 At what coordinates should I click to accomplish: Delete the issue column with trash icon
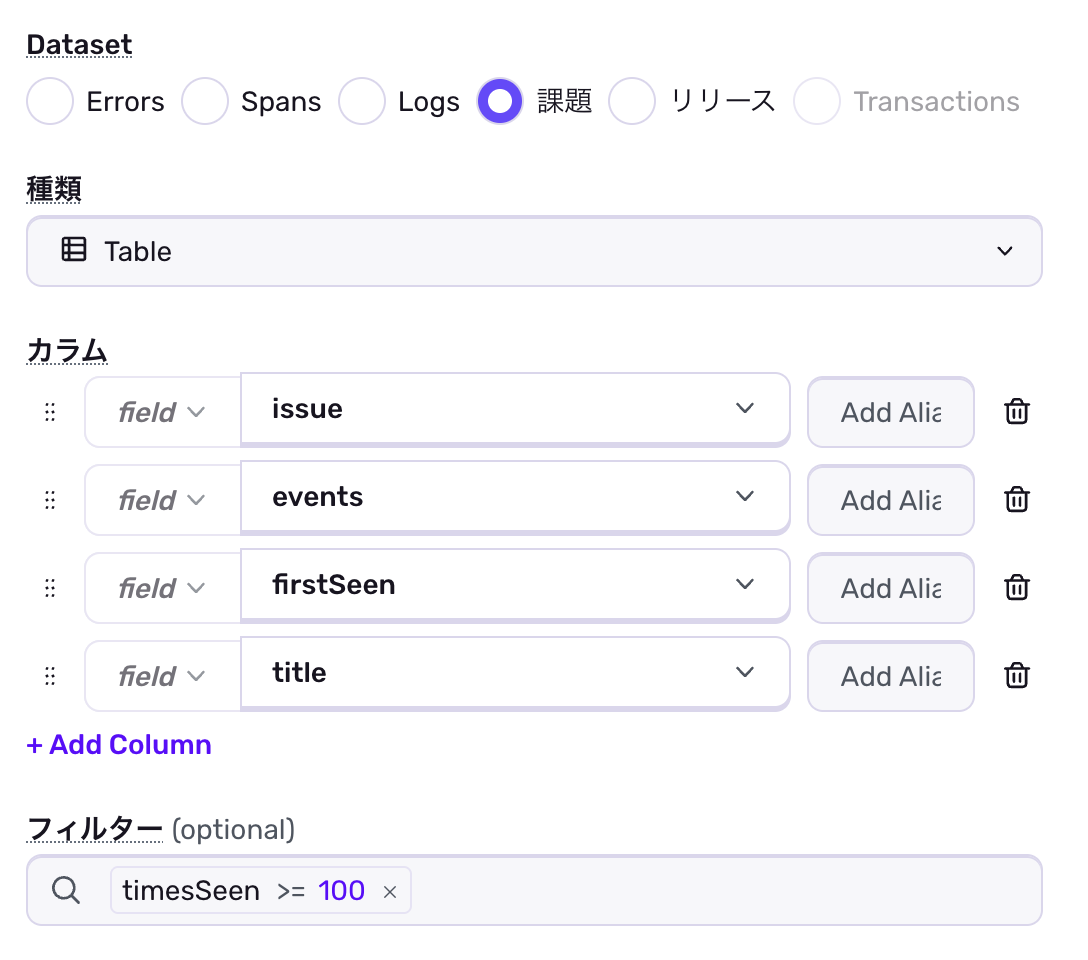pyautogui.click(x=1016, y=411)
